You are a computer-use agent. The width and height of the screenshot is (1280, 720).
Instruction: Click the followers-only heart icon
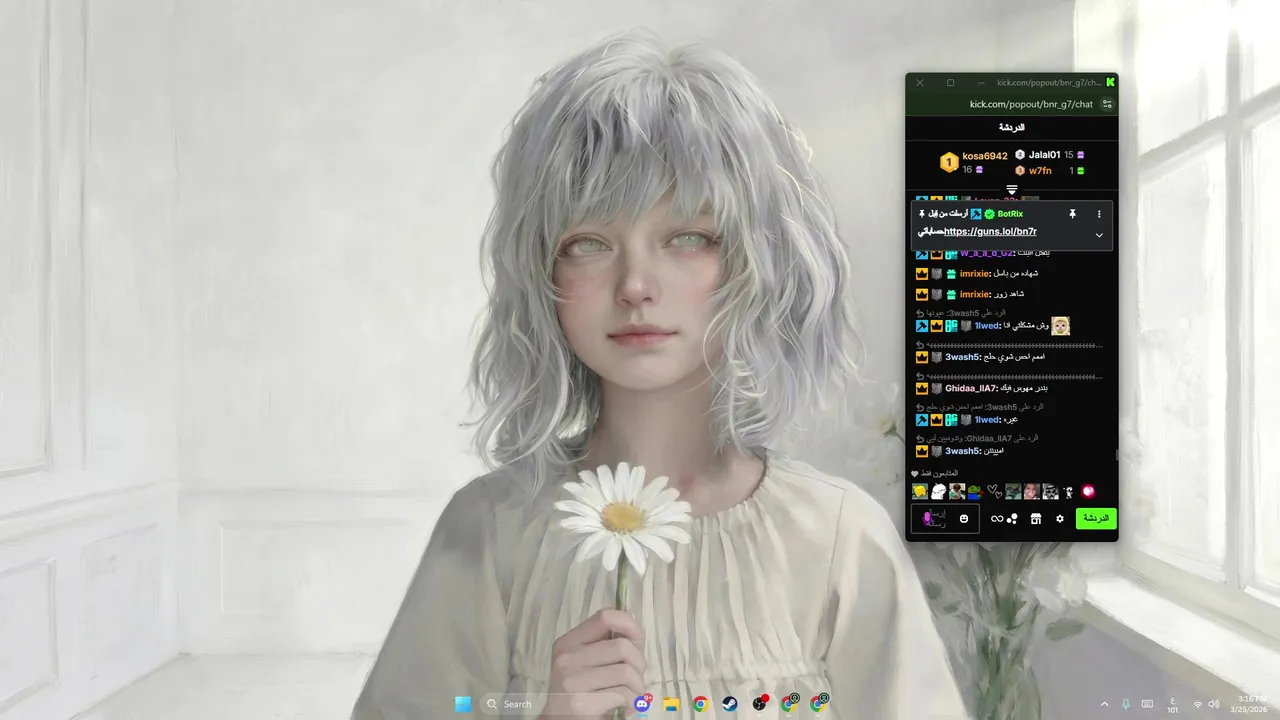[x=915, y=473]
